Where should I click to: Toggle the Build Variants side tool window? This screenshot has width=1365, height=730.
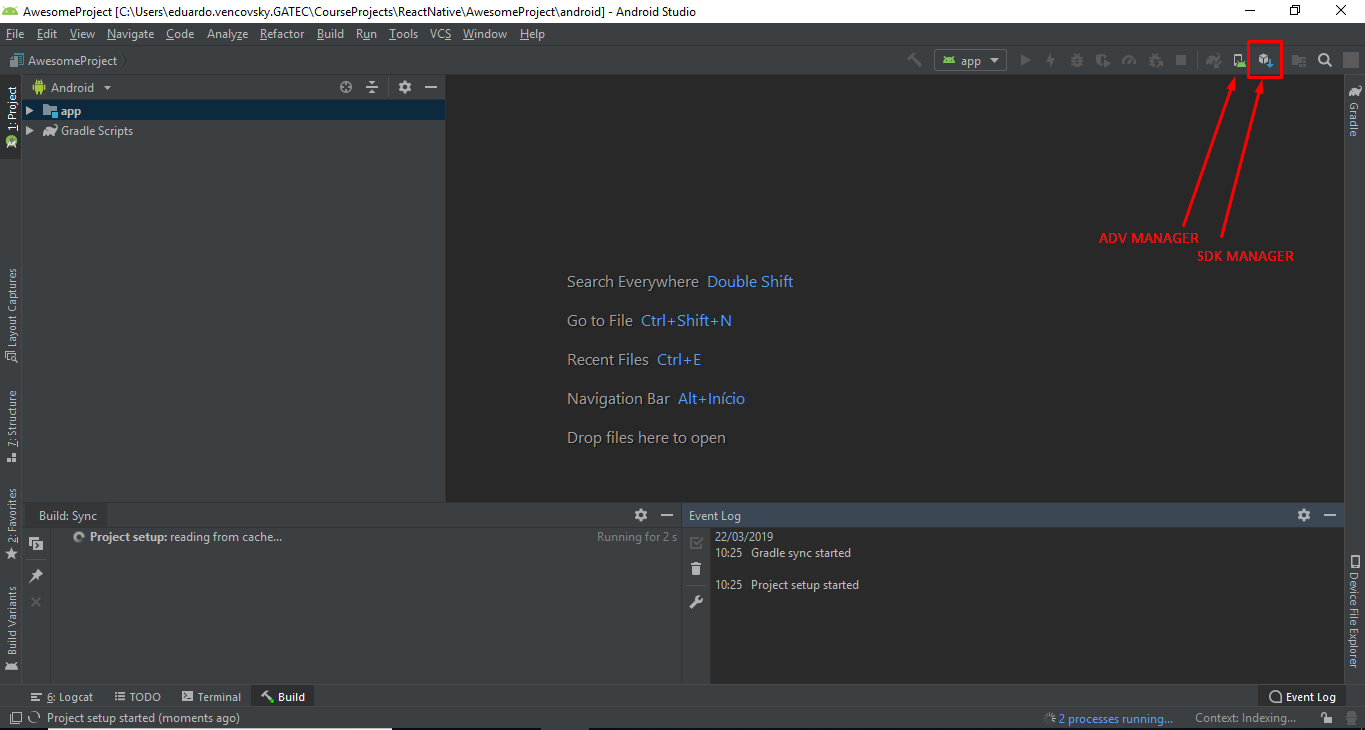tap(11, 628)
